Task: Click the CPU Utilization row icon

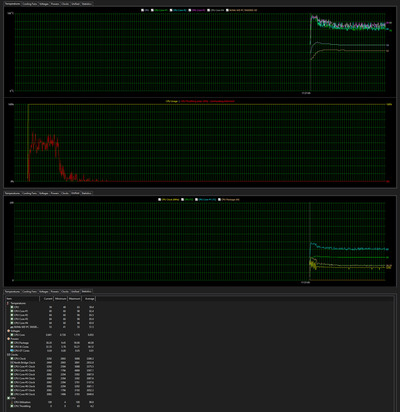Action: [x=12, y=402]
